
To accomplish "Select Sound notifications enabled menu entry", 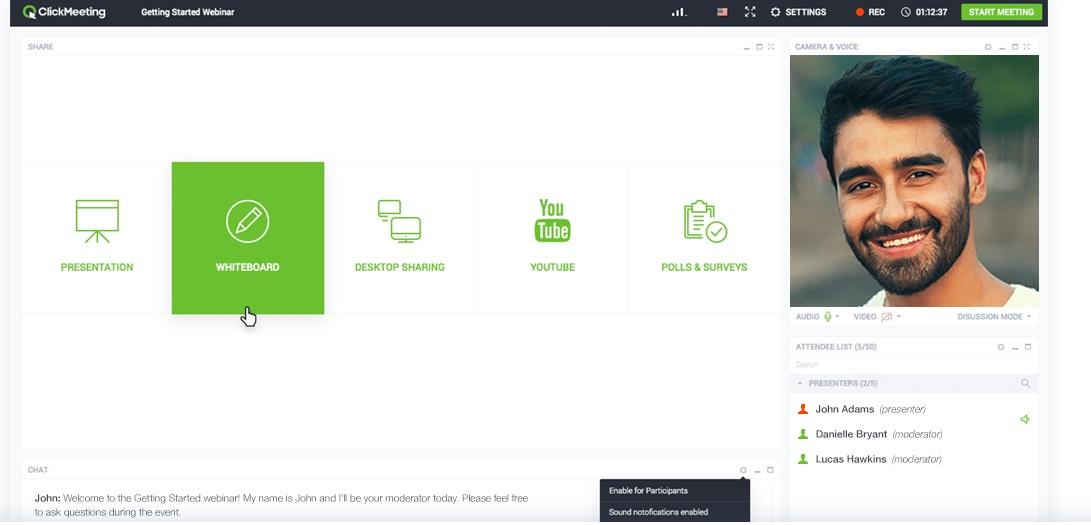I will point(658,512).
